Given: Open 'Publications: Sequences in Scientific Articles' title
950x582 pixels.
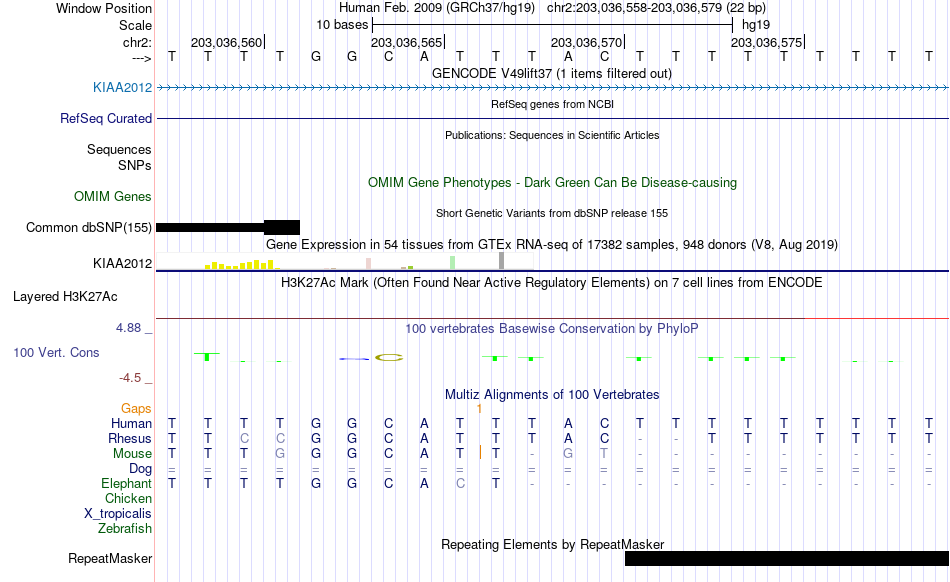Looking at the screenshot, I should (x=552, y=135).
